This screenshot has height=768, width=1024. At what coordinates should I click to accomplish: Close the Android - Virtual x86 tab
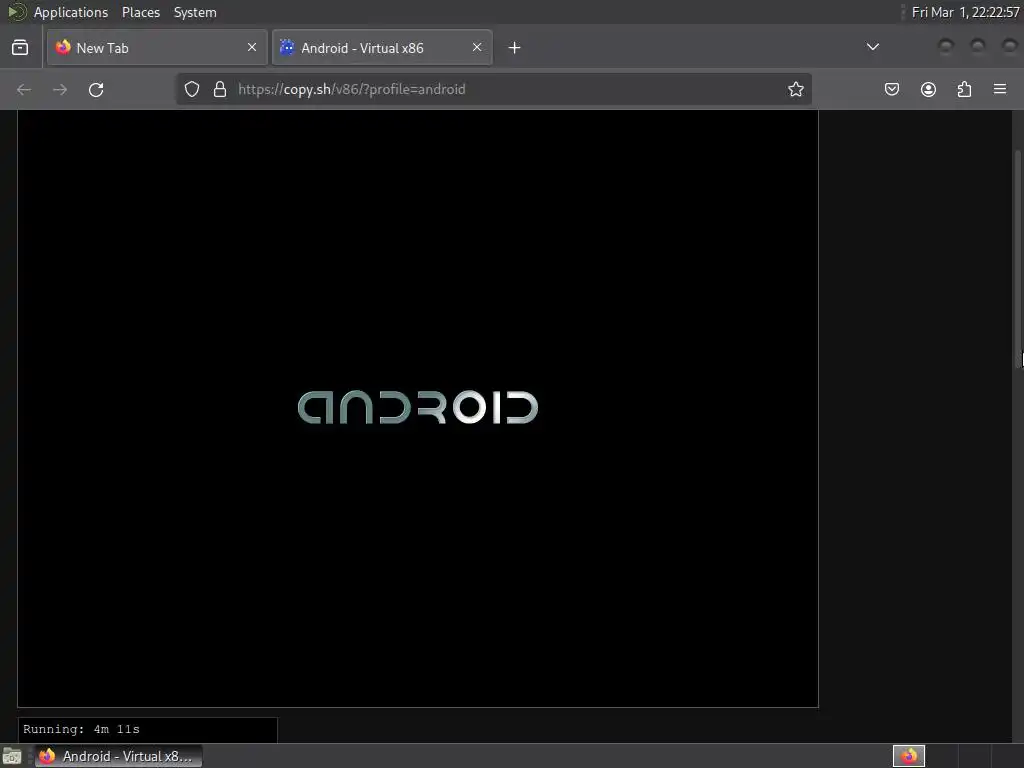click(477, 48)
